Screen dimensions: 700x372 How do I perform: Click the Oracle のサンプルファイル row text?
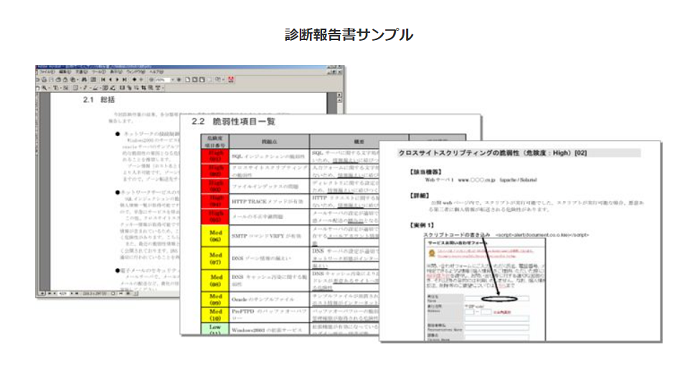[263, 299]
